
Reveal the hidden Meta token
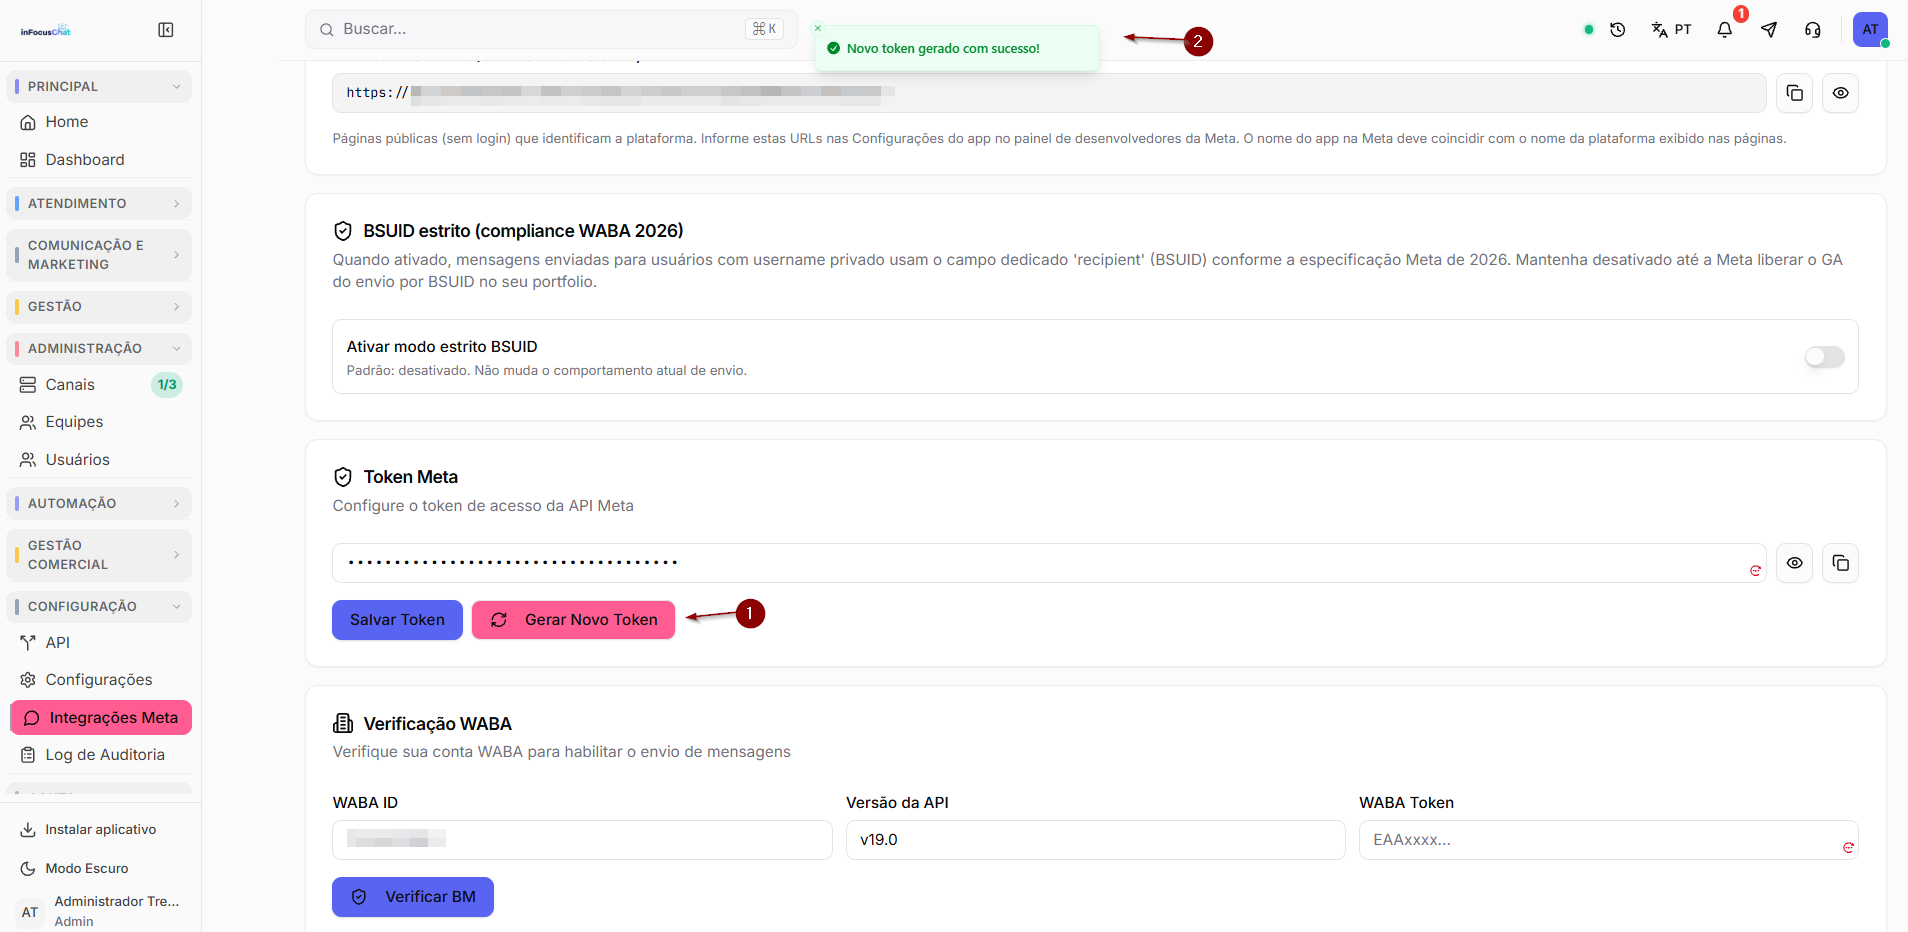1795,563
